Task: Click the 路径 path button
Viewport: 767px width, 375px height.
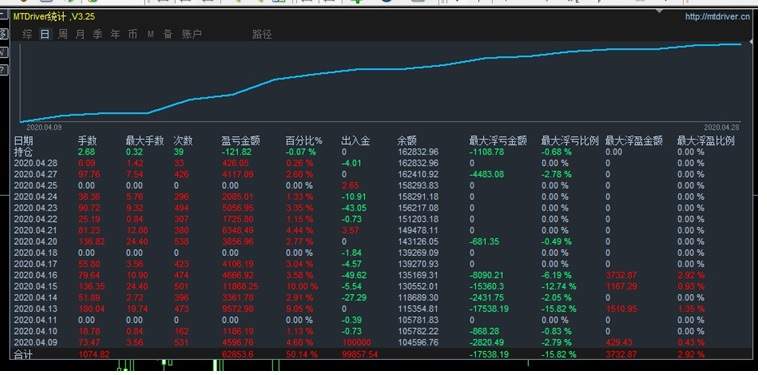Action: pos(262,34)
